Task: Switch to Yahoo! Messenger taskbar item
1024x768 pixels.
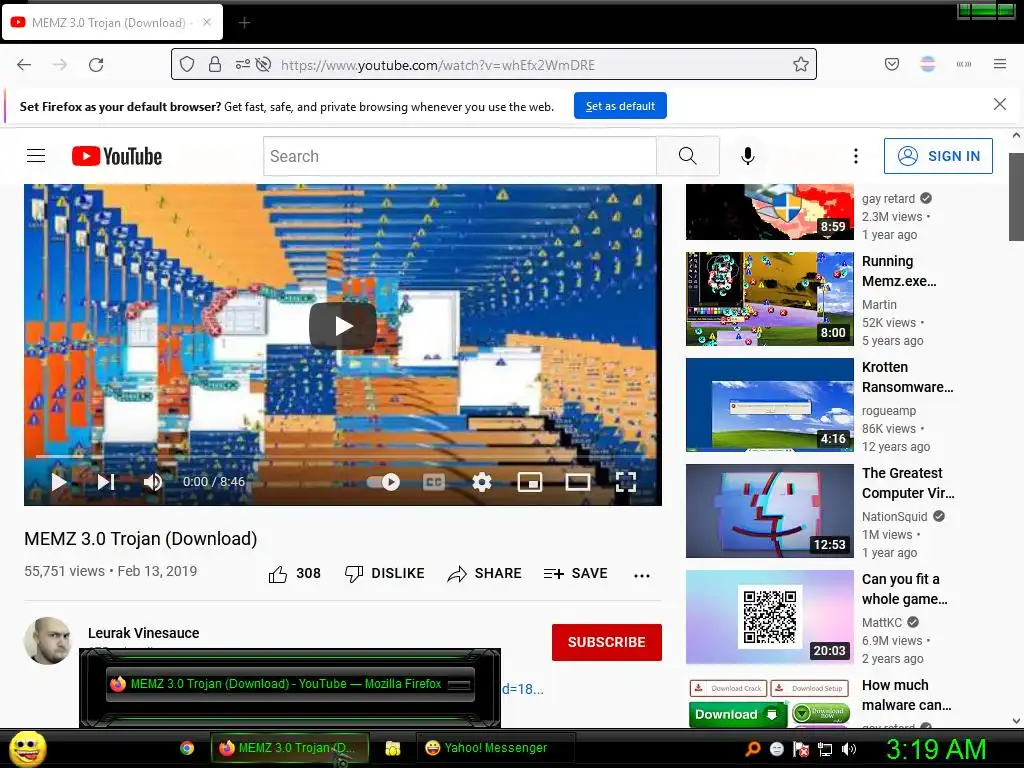Action: tap(495, 748)
